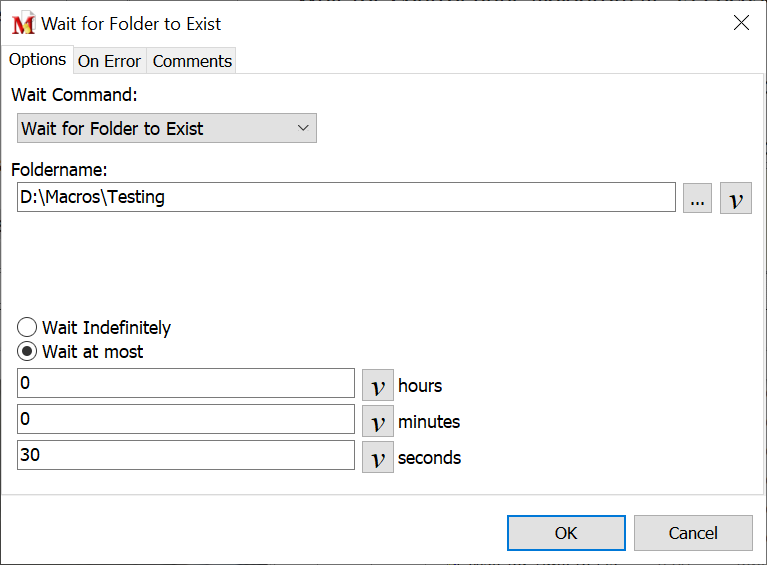Insert a variable for the hours value
This screenshot has width=767, height=565.
click(377, 385)
